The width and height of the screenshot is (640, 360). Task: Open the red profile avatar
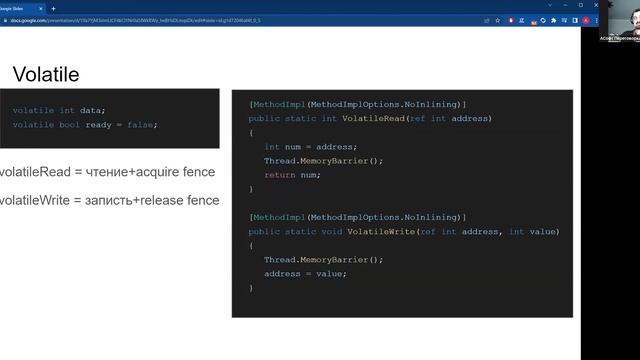(x=586, y=20)
